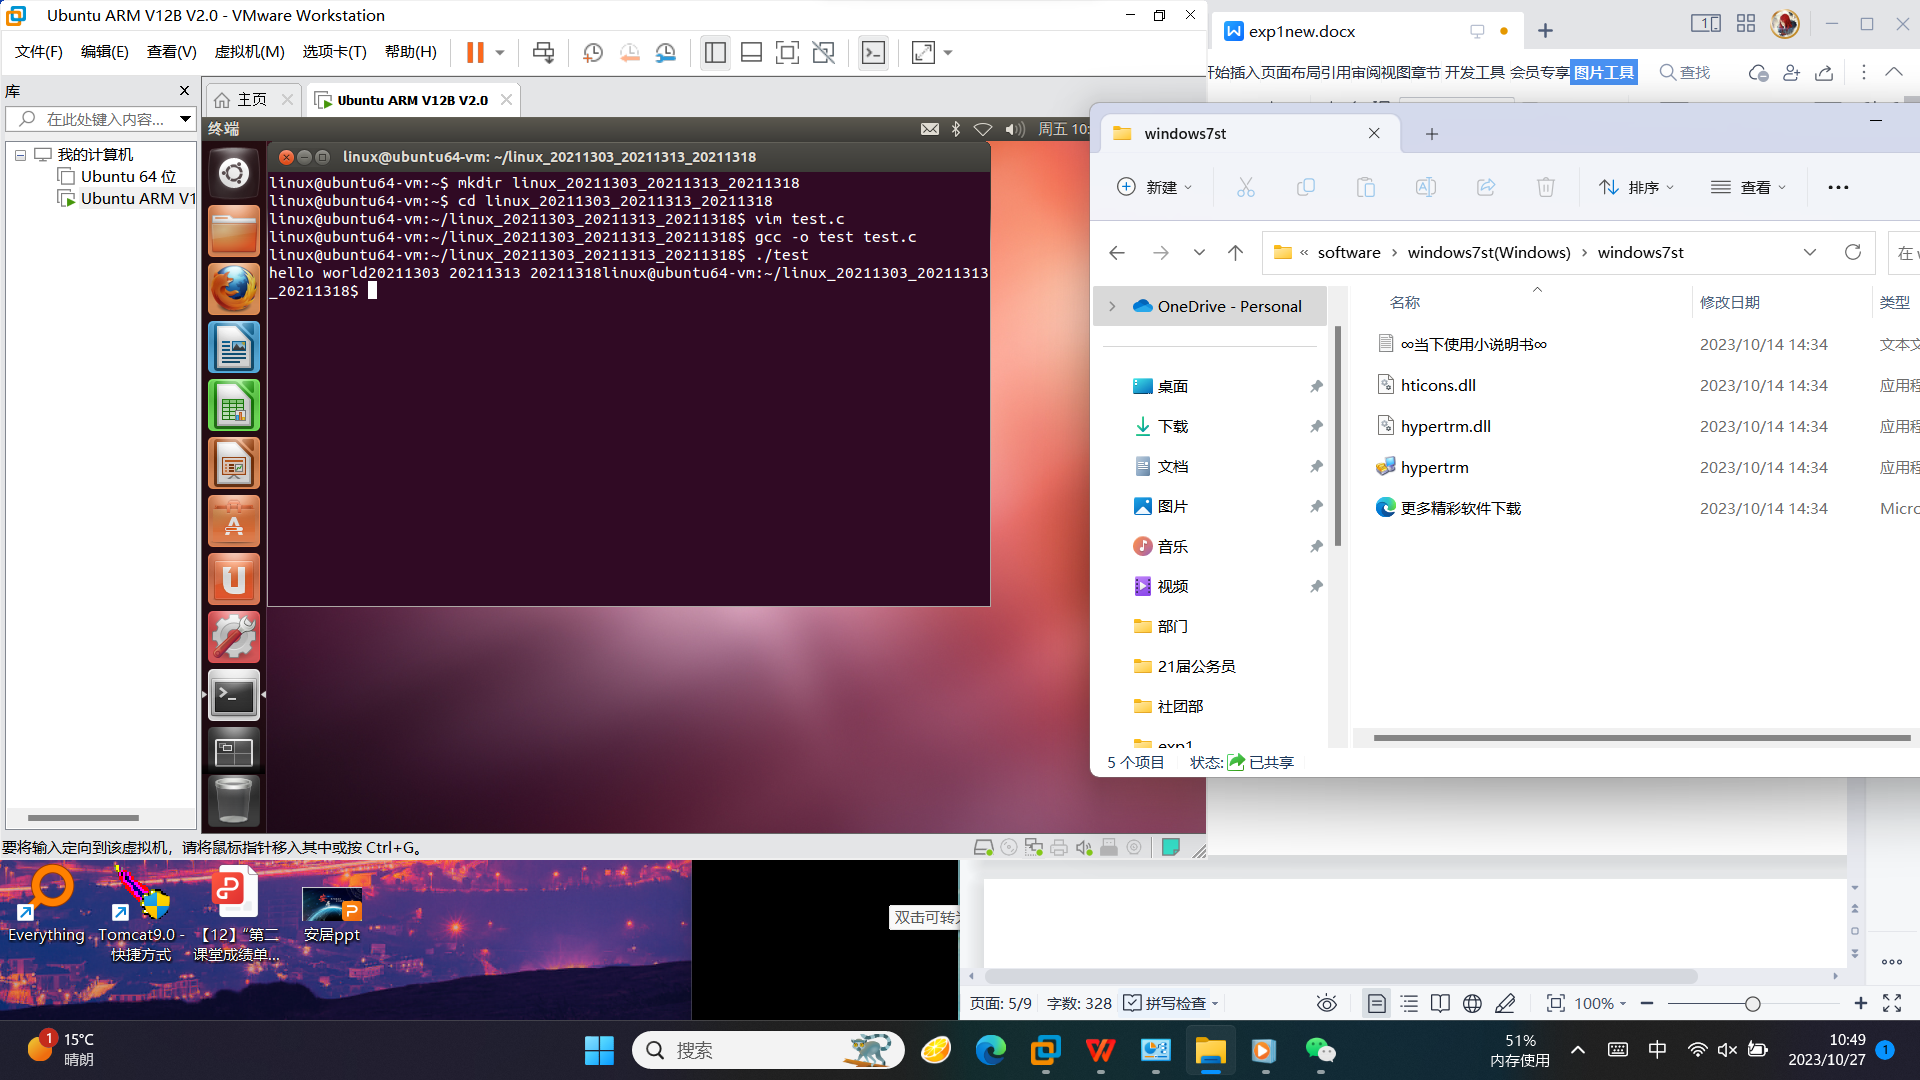Viewport: 1920px width, 1080px height.
Task: Click the delete trash icon in Explorer
Action: [x=1545, y=187]
